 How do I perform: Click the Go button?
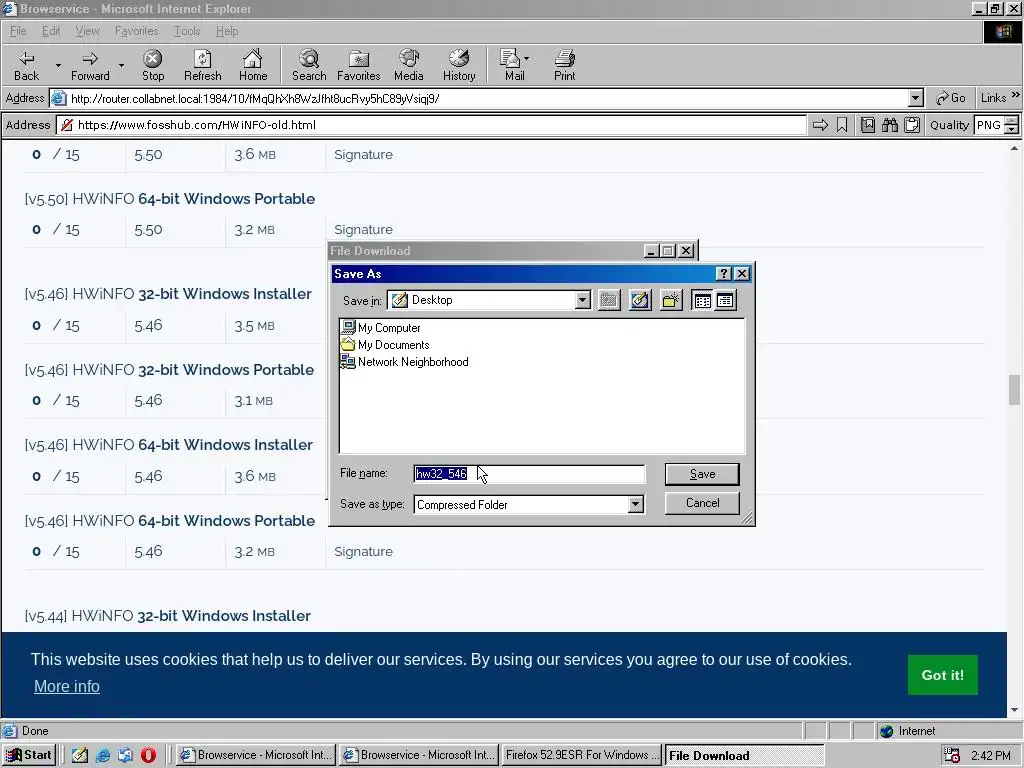click(951, 98)
